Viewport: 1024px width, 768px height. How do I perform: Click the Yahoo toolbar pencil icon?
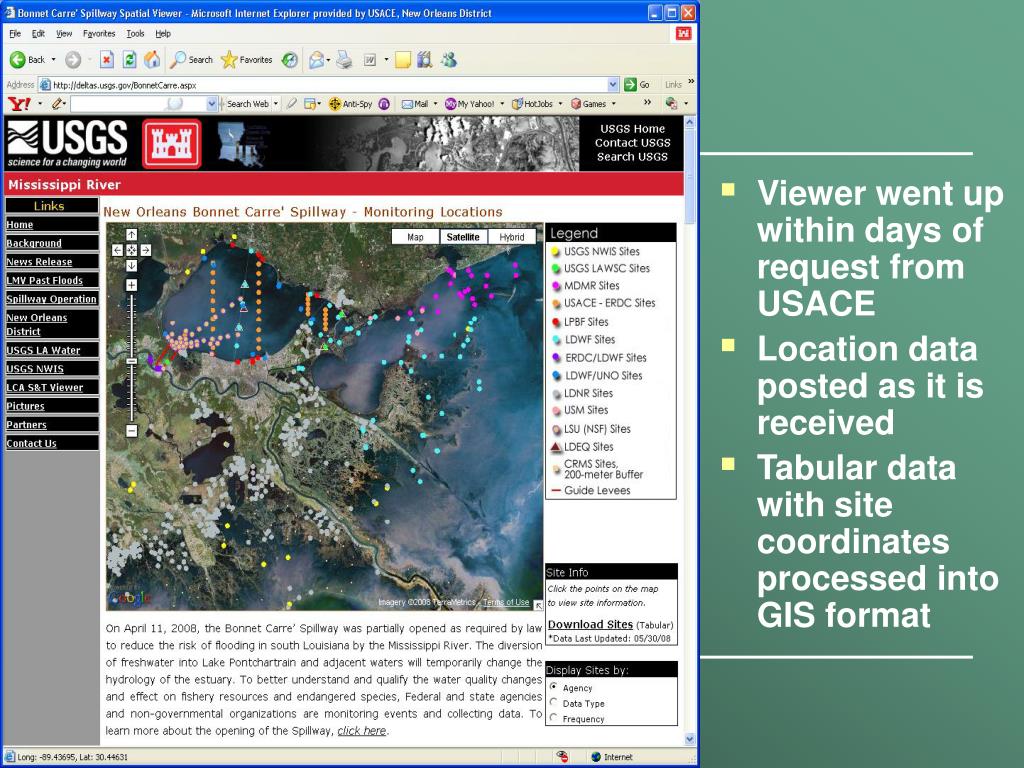coord(57,104)
